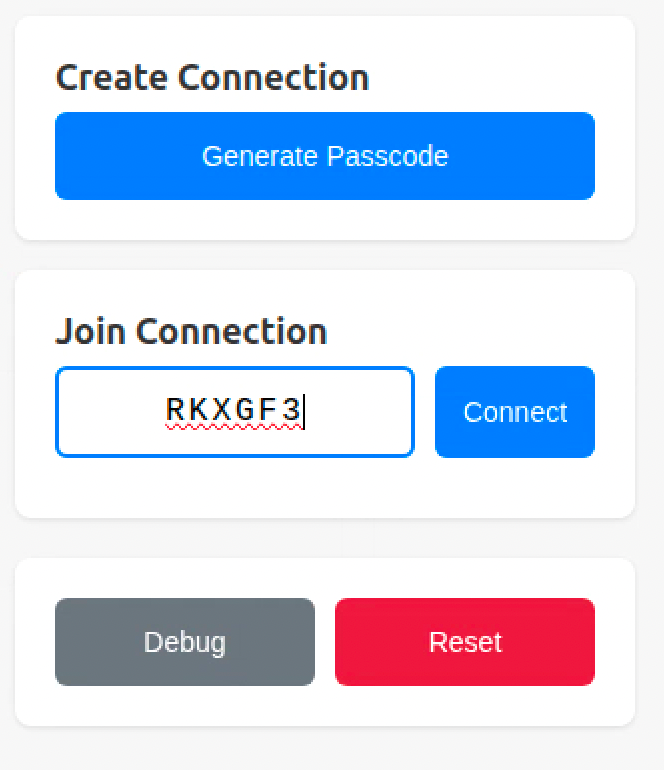Viewport: 664px width, 770px height.
Task: Click the word Create in the top heading
Action: point(112,78)
